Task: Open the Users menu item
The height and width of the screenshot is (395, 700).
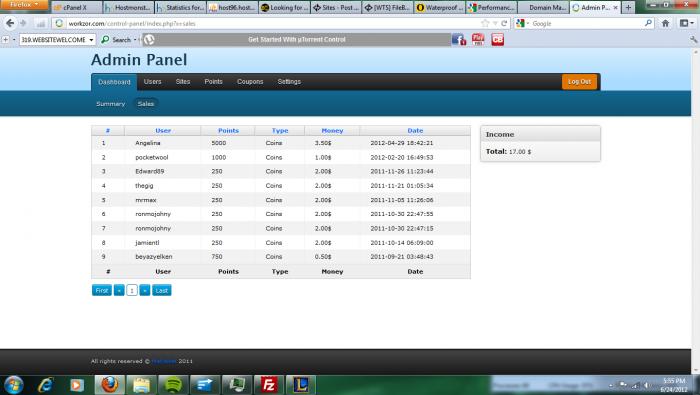Action: (152, 82)
